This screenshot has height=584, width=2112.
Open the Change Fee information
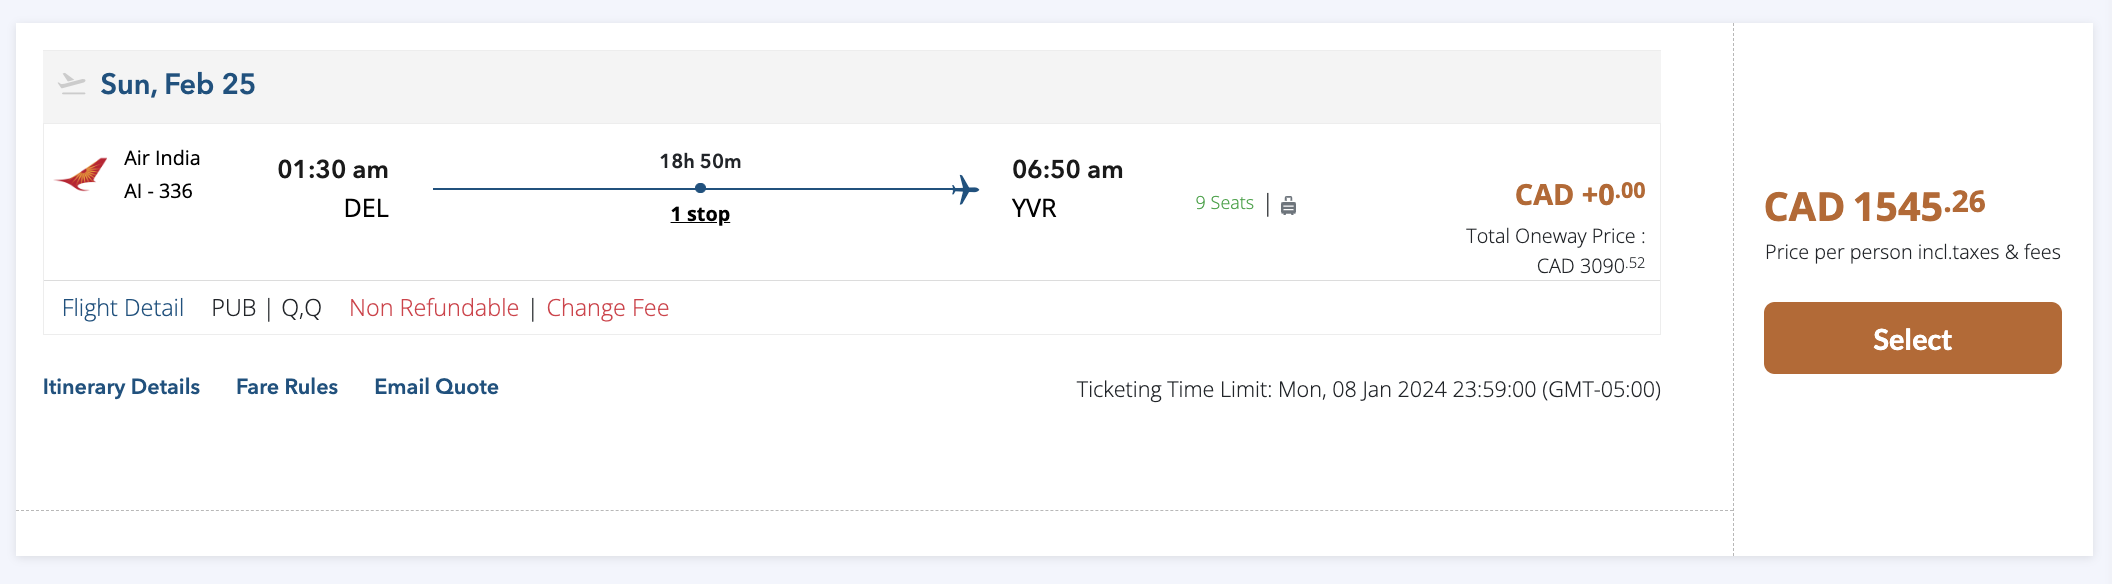[608, 308]
